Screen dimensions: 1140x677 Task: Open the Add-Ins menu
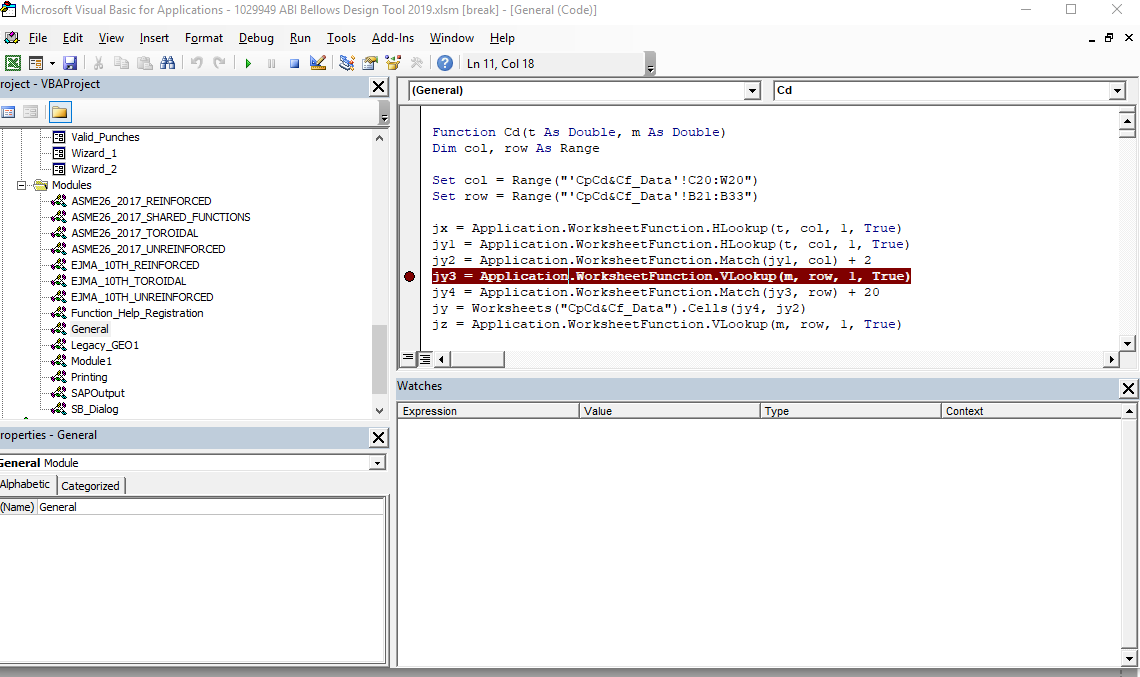pyautogui.click(x=392, y=38)
